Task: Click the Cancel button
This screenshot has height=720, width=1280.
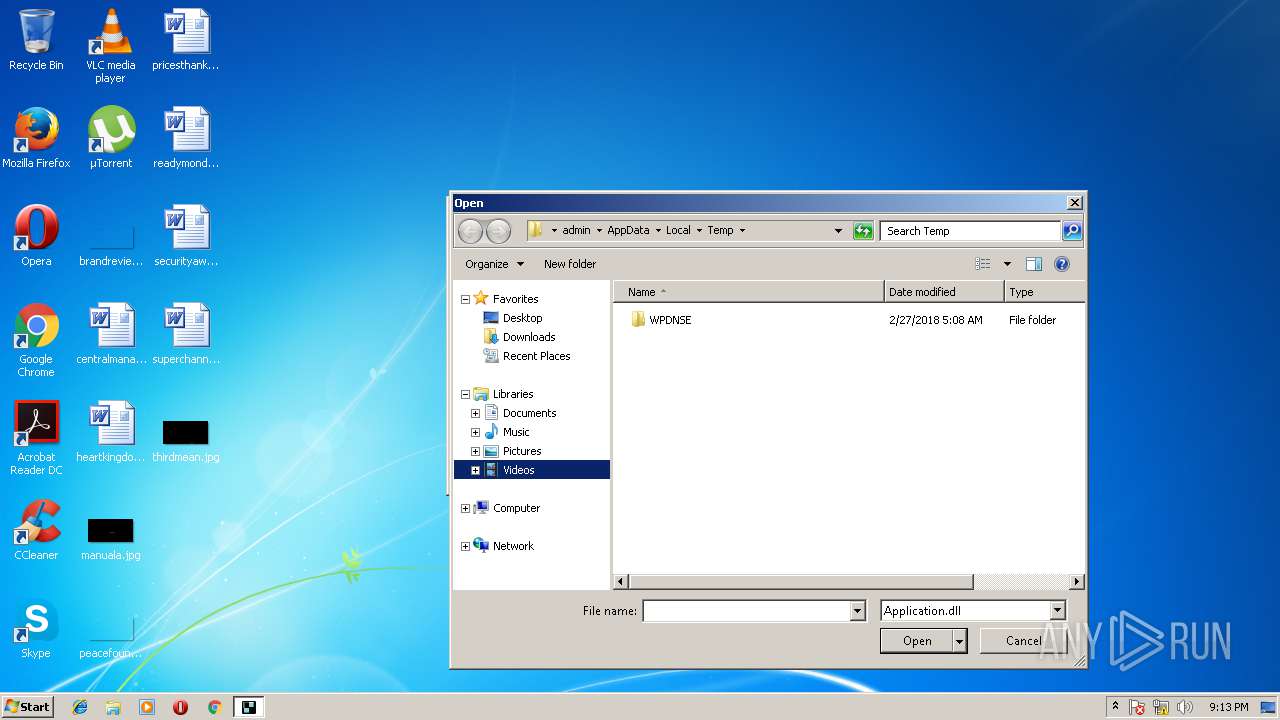Action: click(x=1023, y=641)
